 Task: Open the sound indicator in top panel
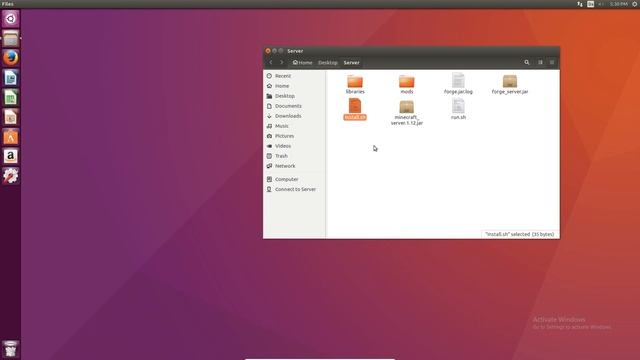point(601,4)
